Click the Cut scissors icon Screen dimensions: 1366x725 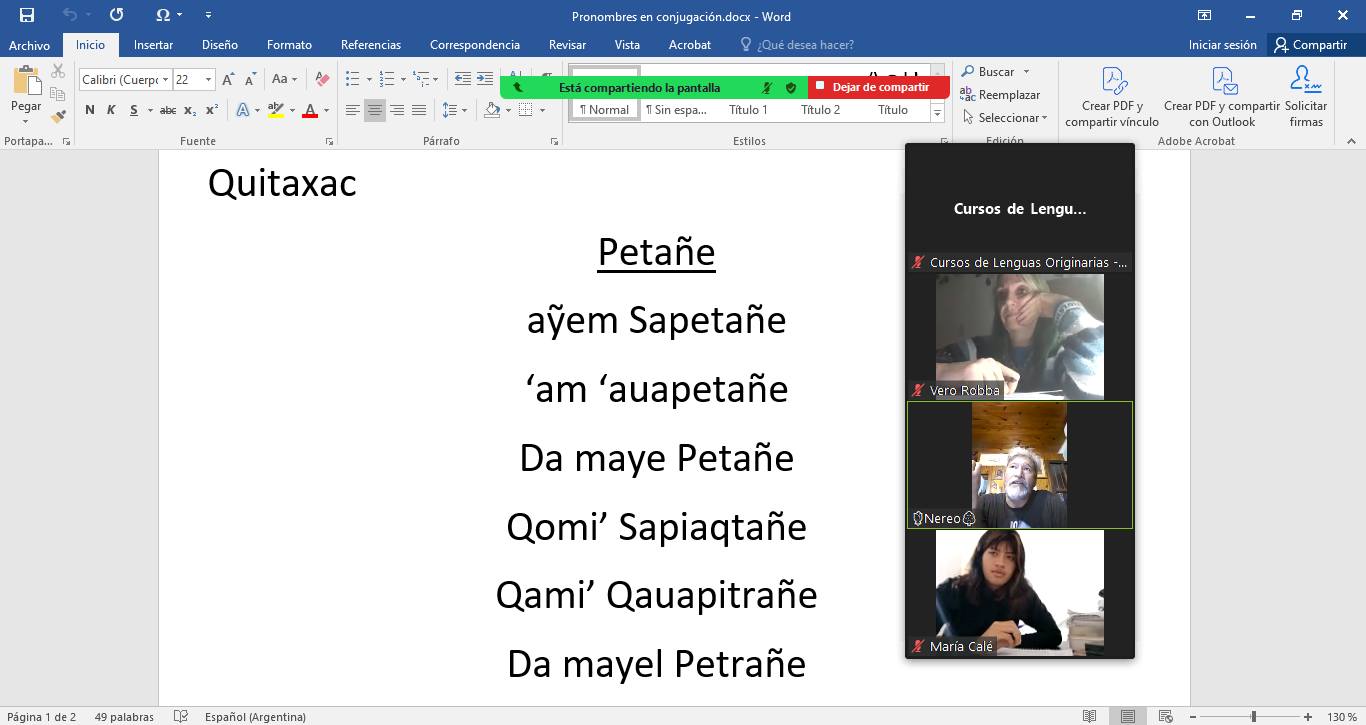(58, 72)
